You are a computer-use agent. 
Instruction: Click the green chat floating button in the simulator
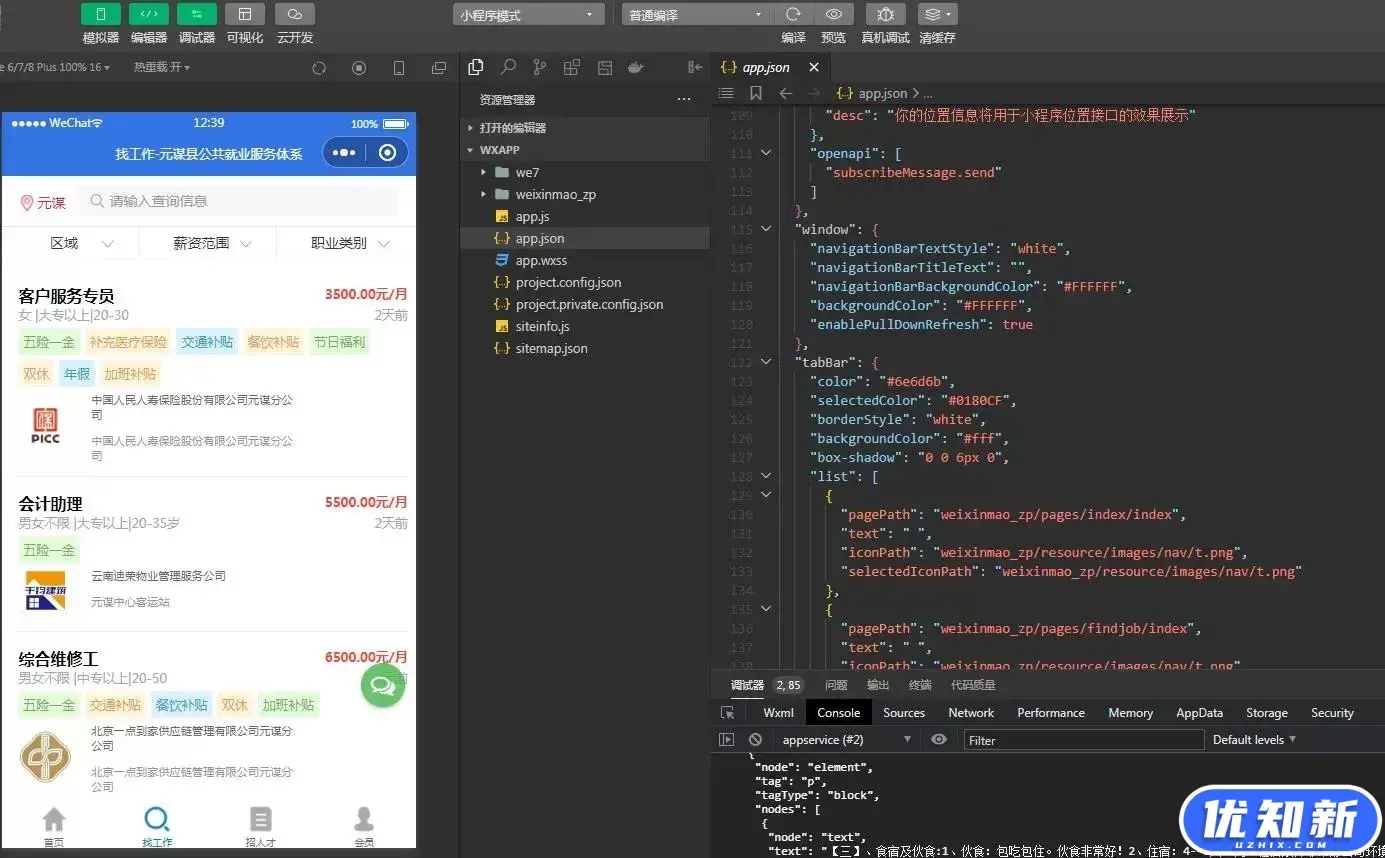click(x=382, y=685)
